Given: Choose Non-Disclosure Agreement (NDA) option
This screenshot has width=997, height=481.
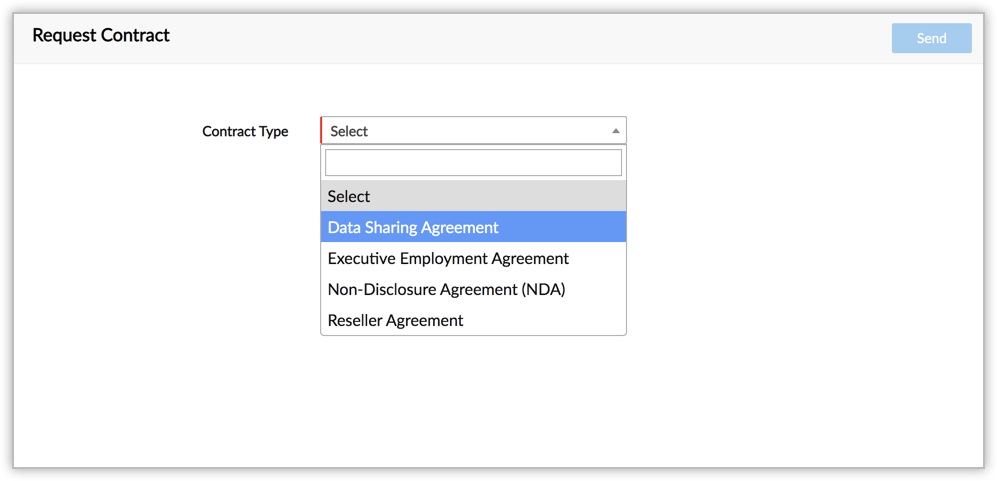Looking at the screenshot, I should 473,289.
